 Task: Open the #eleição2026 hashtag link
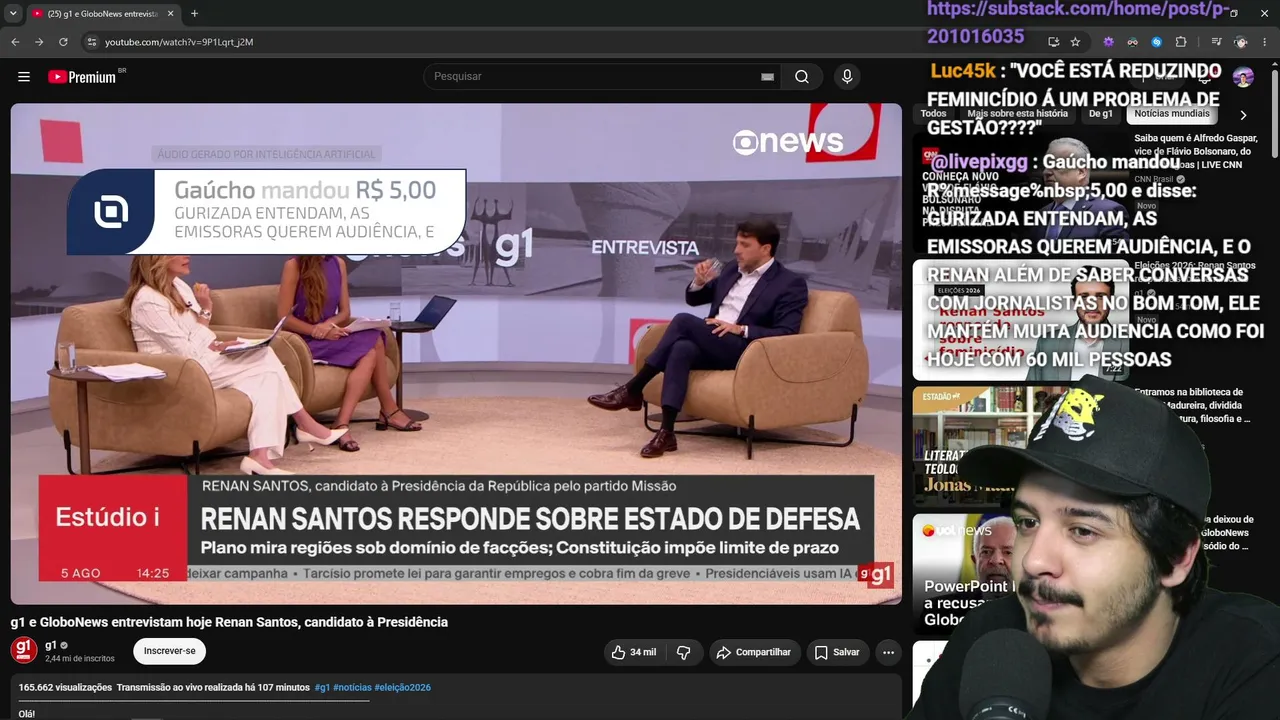click(403, 688)
